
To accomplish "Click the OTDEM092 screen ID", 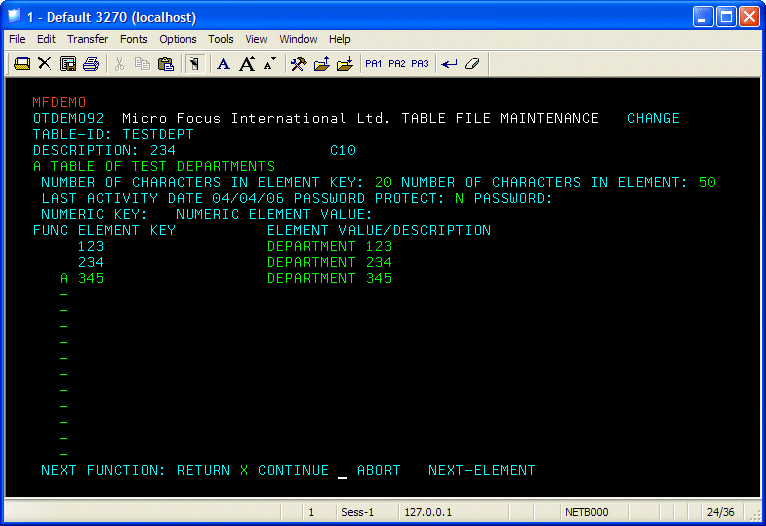I will coord(68,118).
